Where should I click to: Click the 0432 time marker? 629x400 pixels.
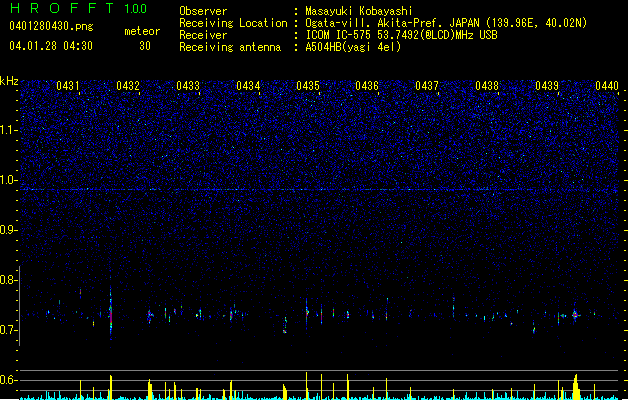128,85
